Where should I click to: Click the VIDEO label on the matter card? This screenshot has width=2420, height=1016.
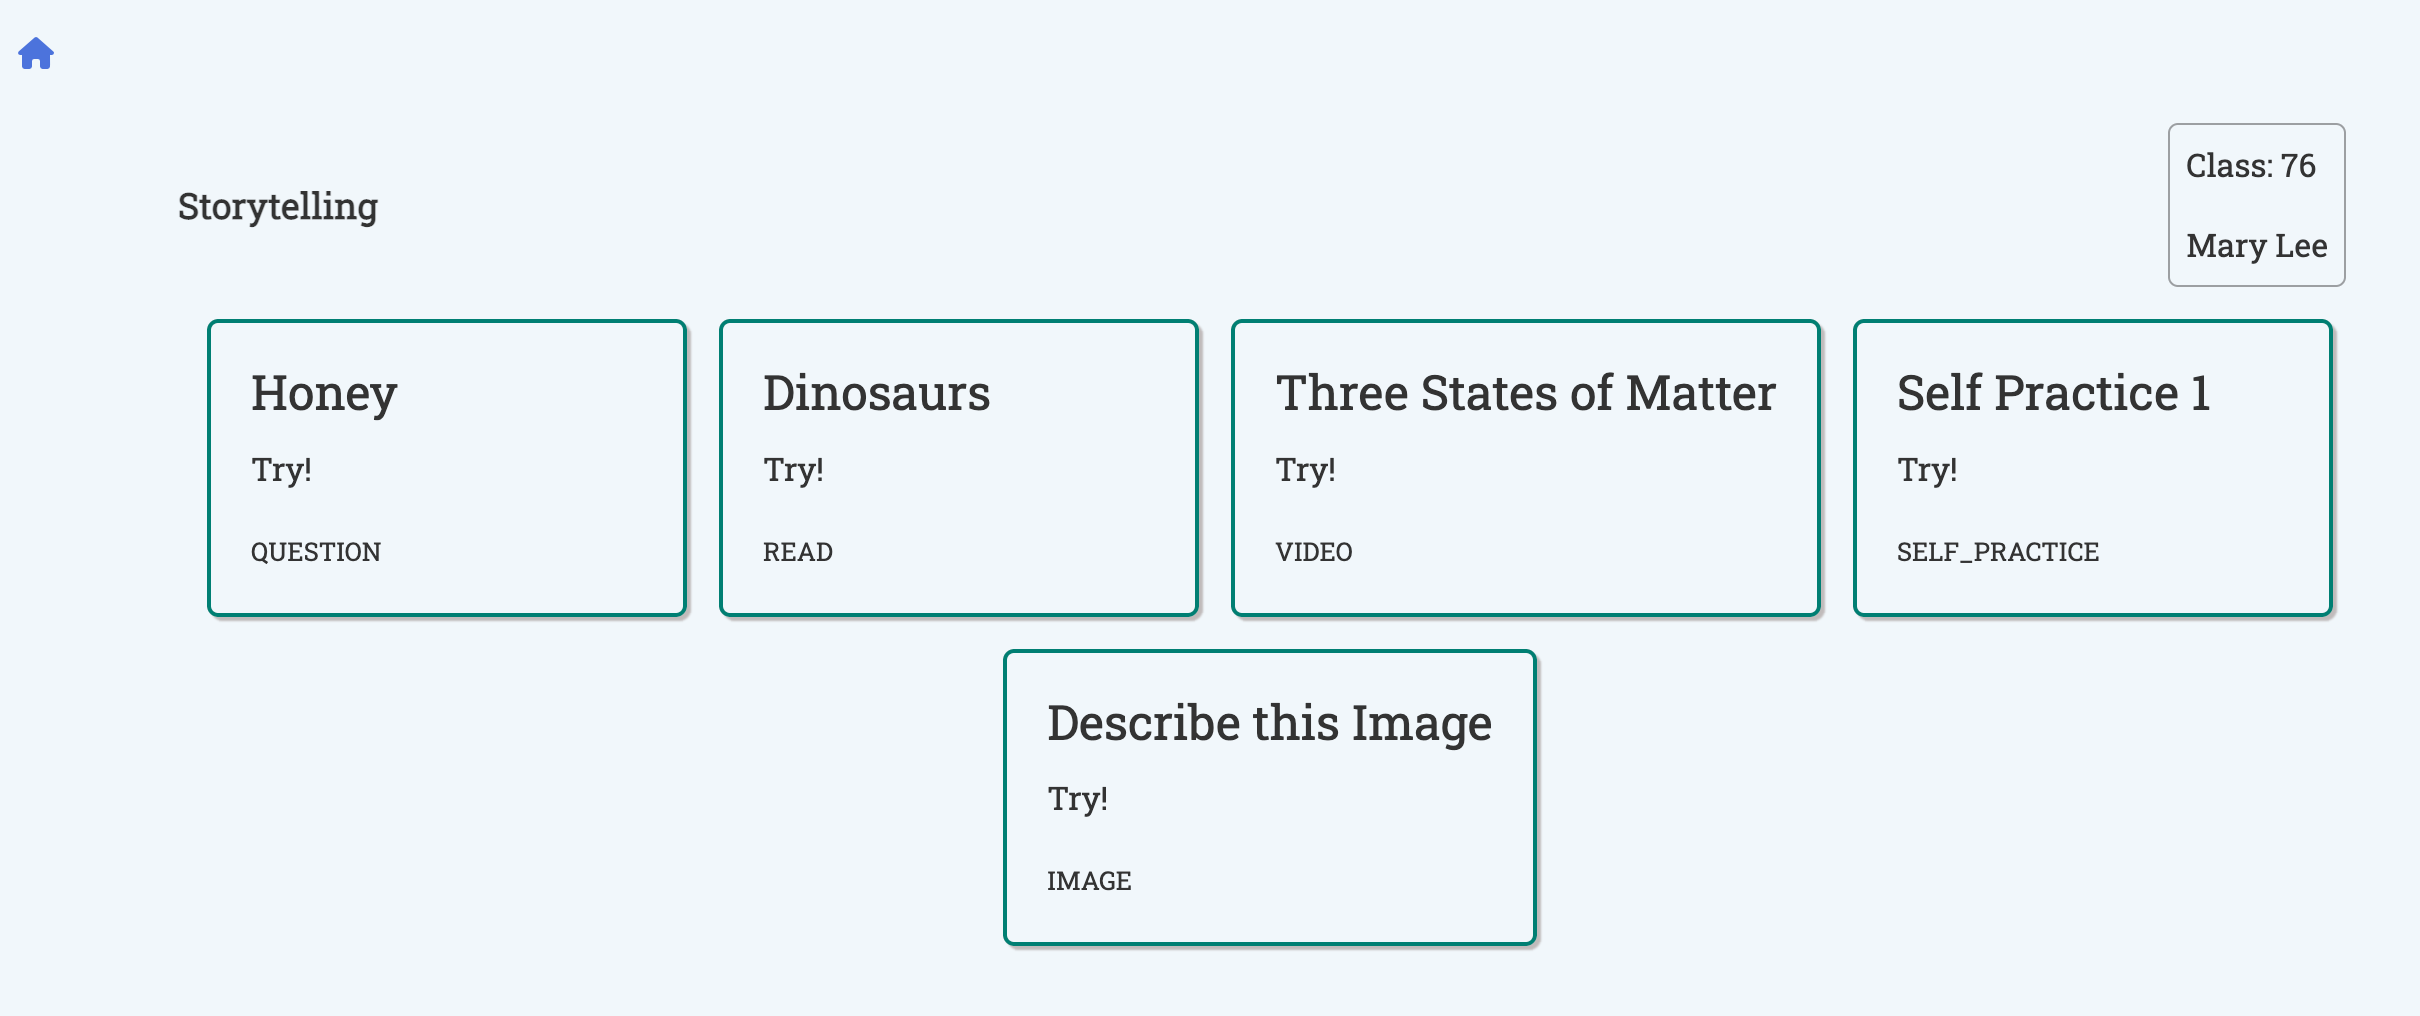tap(1314, 552)
